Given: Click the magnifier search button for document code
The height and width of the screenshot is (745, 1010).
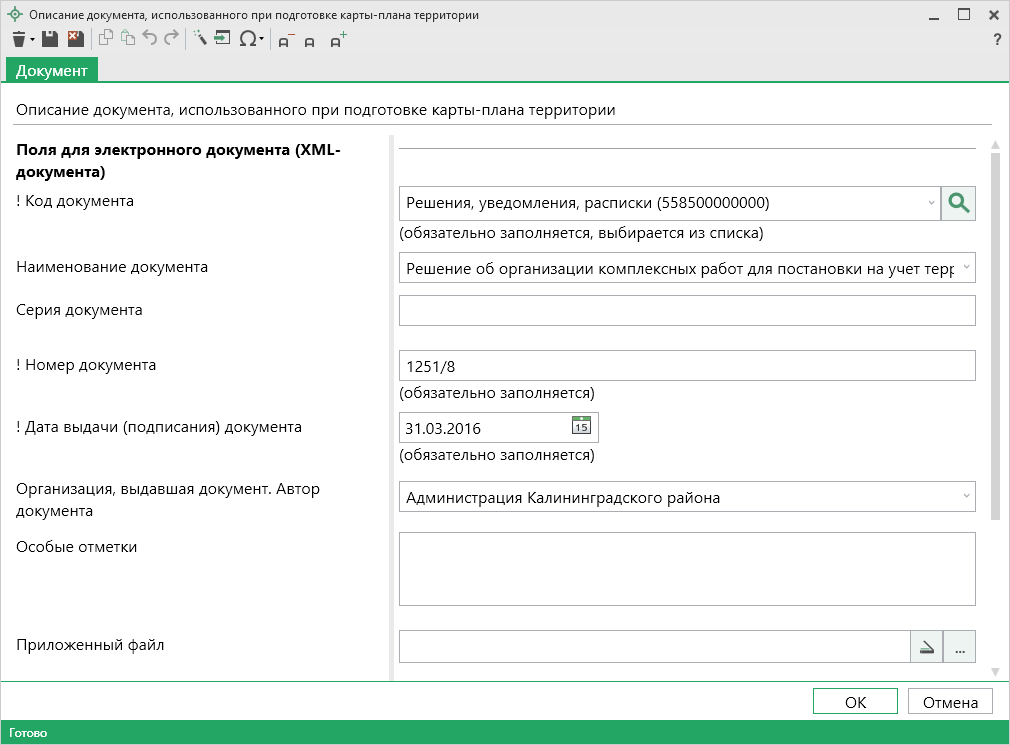Looking at the screenshot, I should [x=958, y=203].
